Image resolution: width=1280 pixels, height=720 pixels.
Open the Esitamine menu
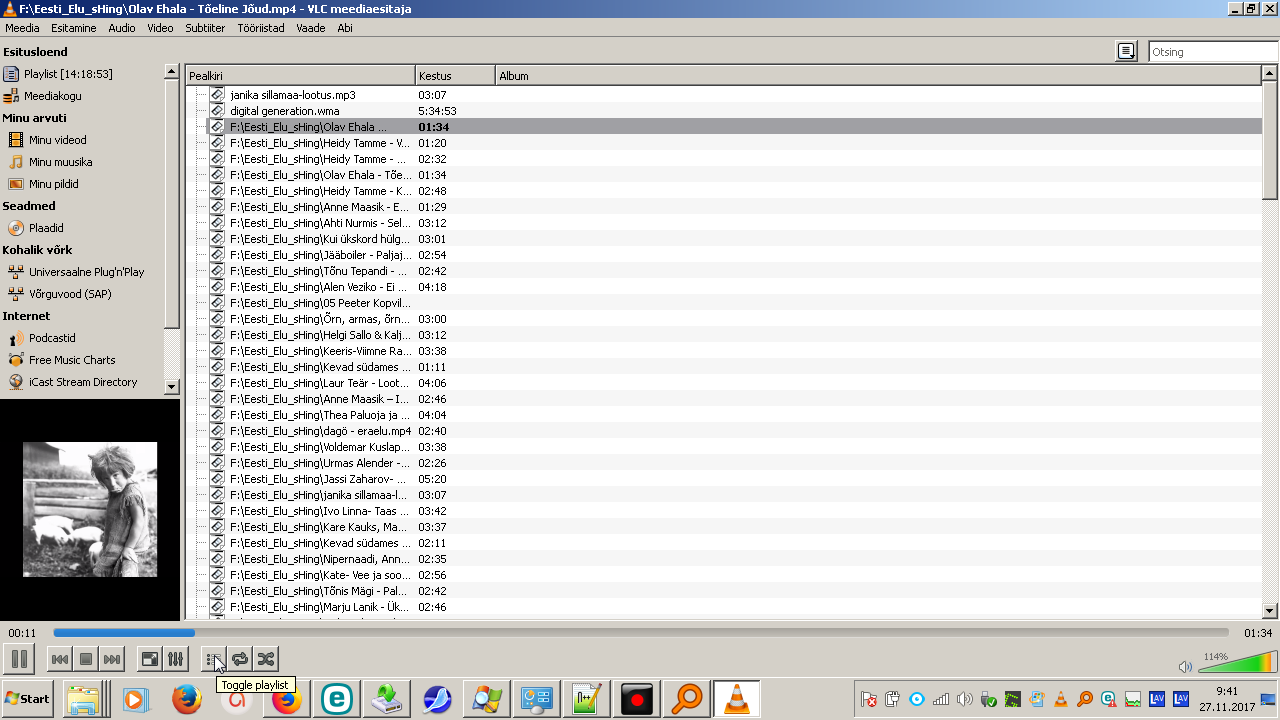(74, 28)
